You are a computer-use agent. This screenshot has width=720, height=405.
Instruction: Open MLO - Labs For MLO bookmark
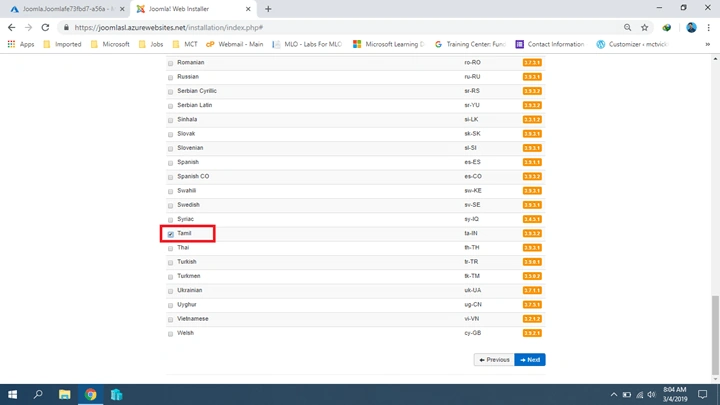click(x=307, y=44)
